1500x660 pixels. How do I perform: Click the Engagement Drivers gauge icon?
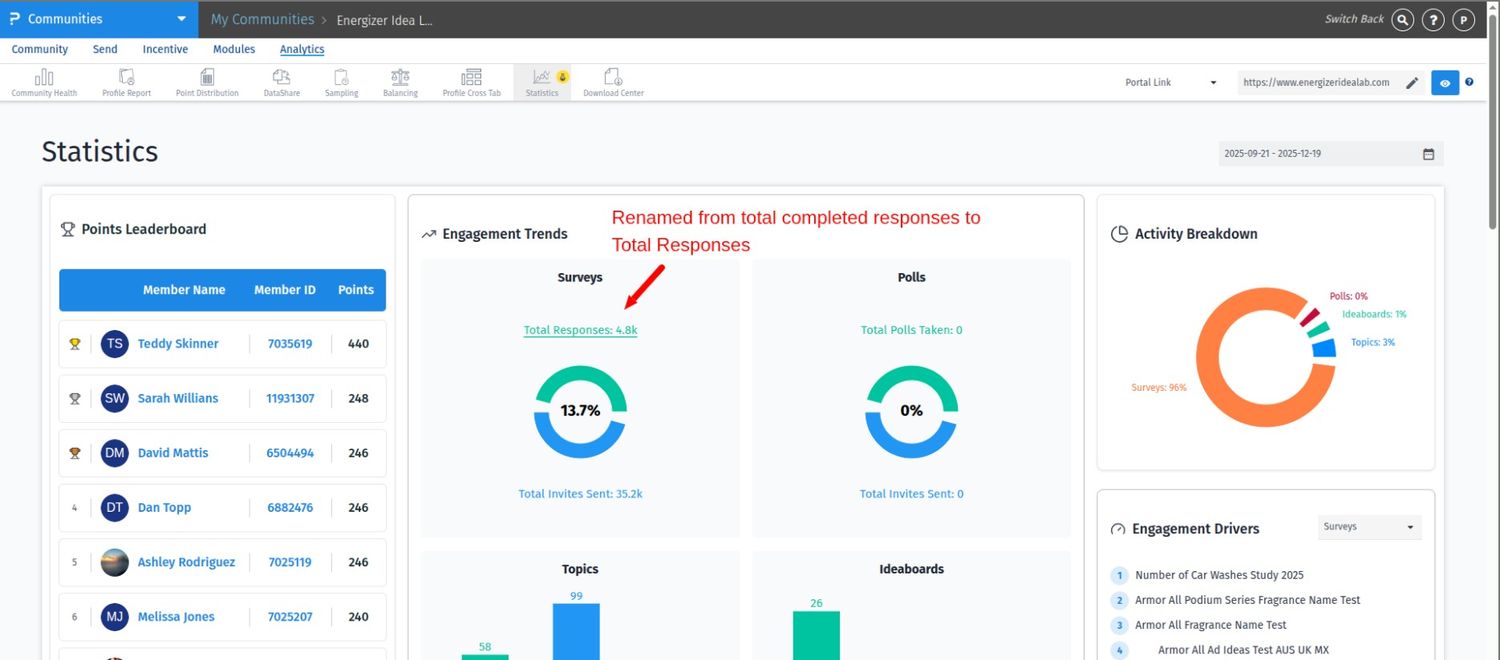pos(1118,529)
